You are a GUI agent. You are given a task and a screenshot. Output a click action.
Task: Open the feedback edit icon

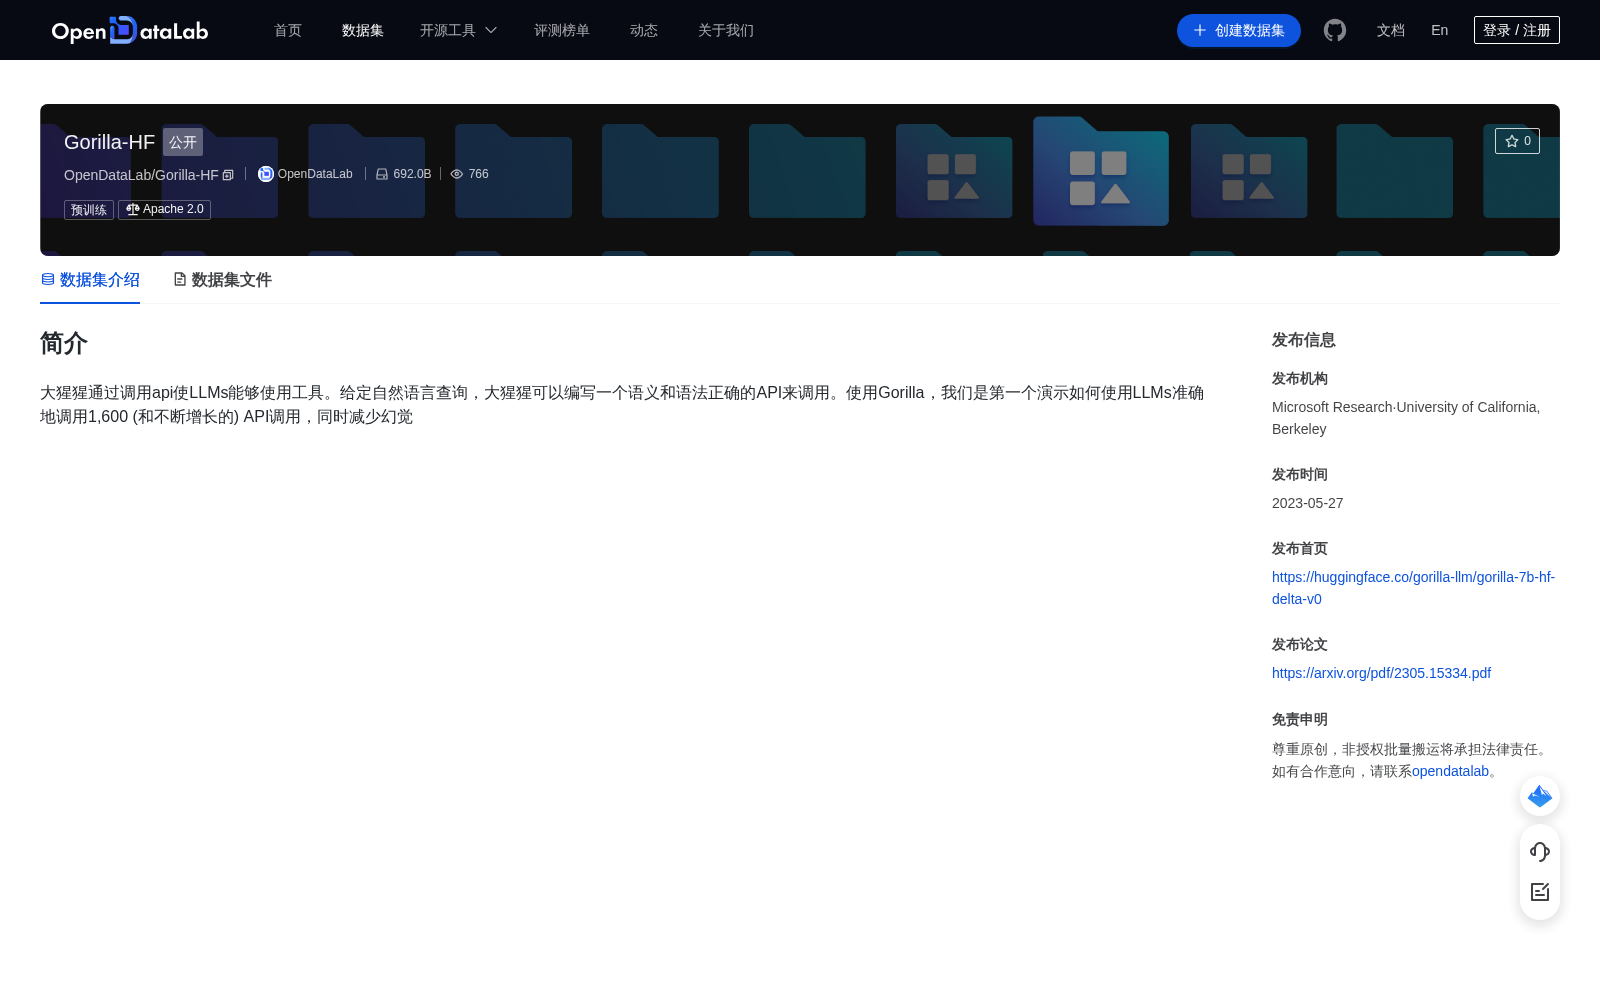(1540, 892)
